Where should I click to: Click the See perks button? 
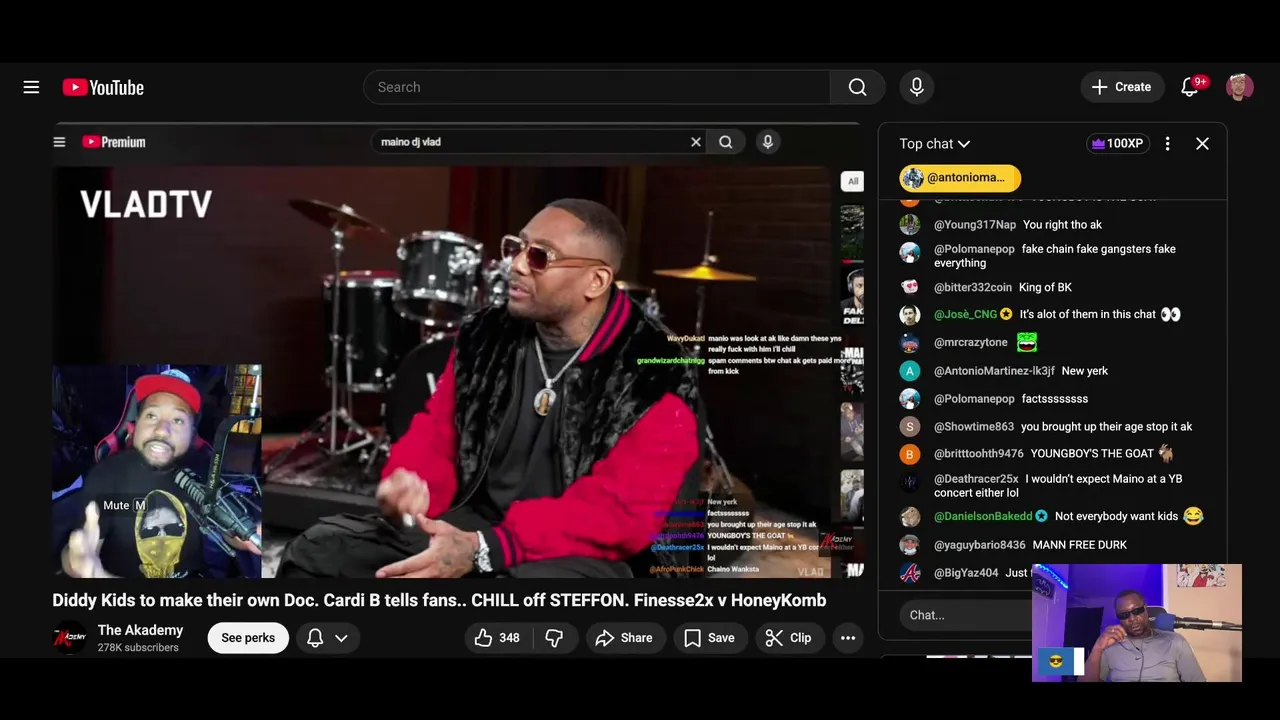point(248,638)
